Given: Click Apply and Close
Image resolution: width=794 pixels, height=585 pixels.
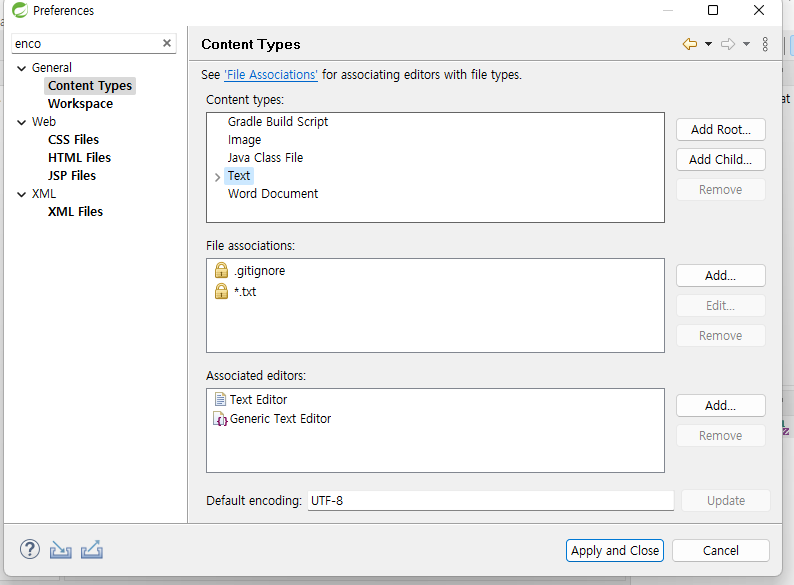Looking at the screenshot, I should (614, 550).
